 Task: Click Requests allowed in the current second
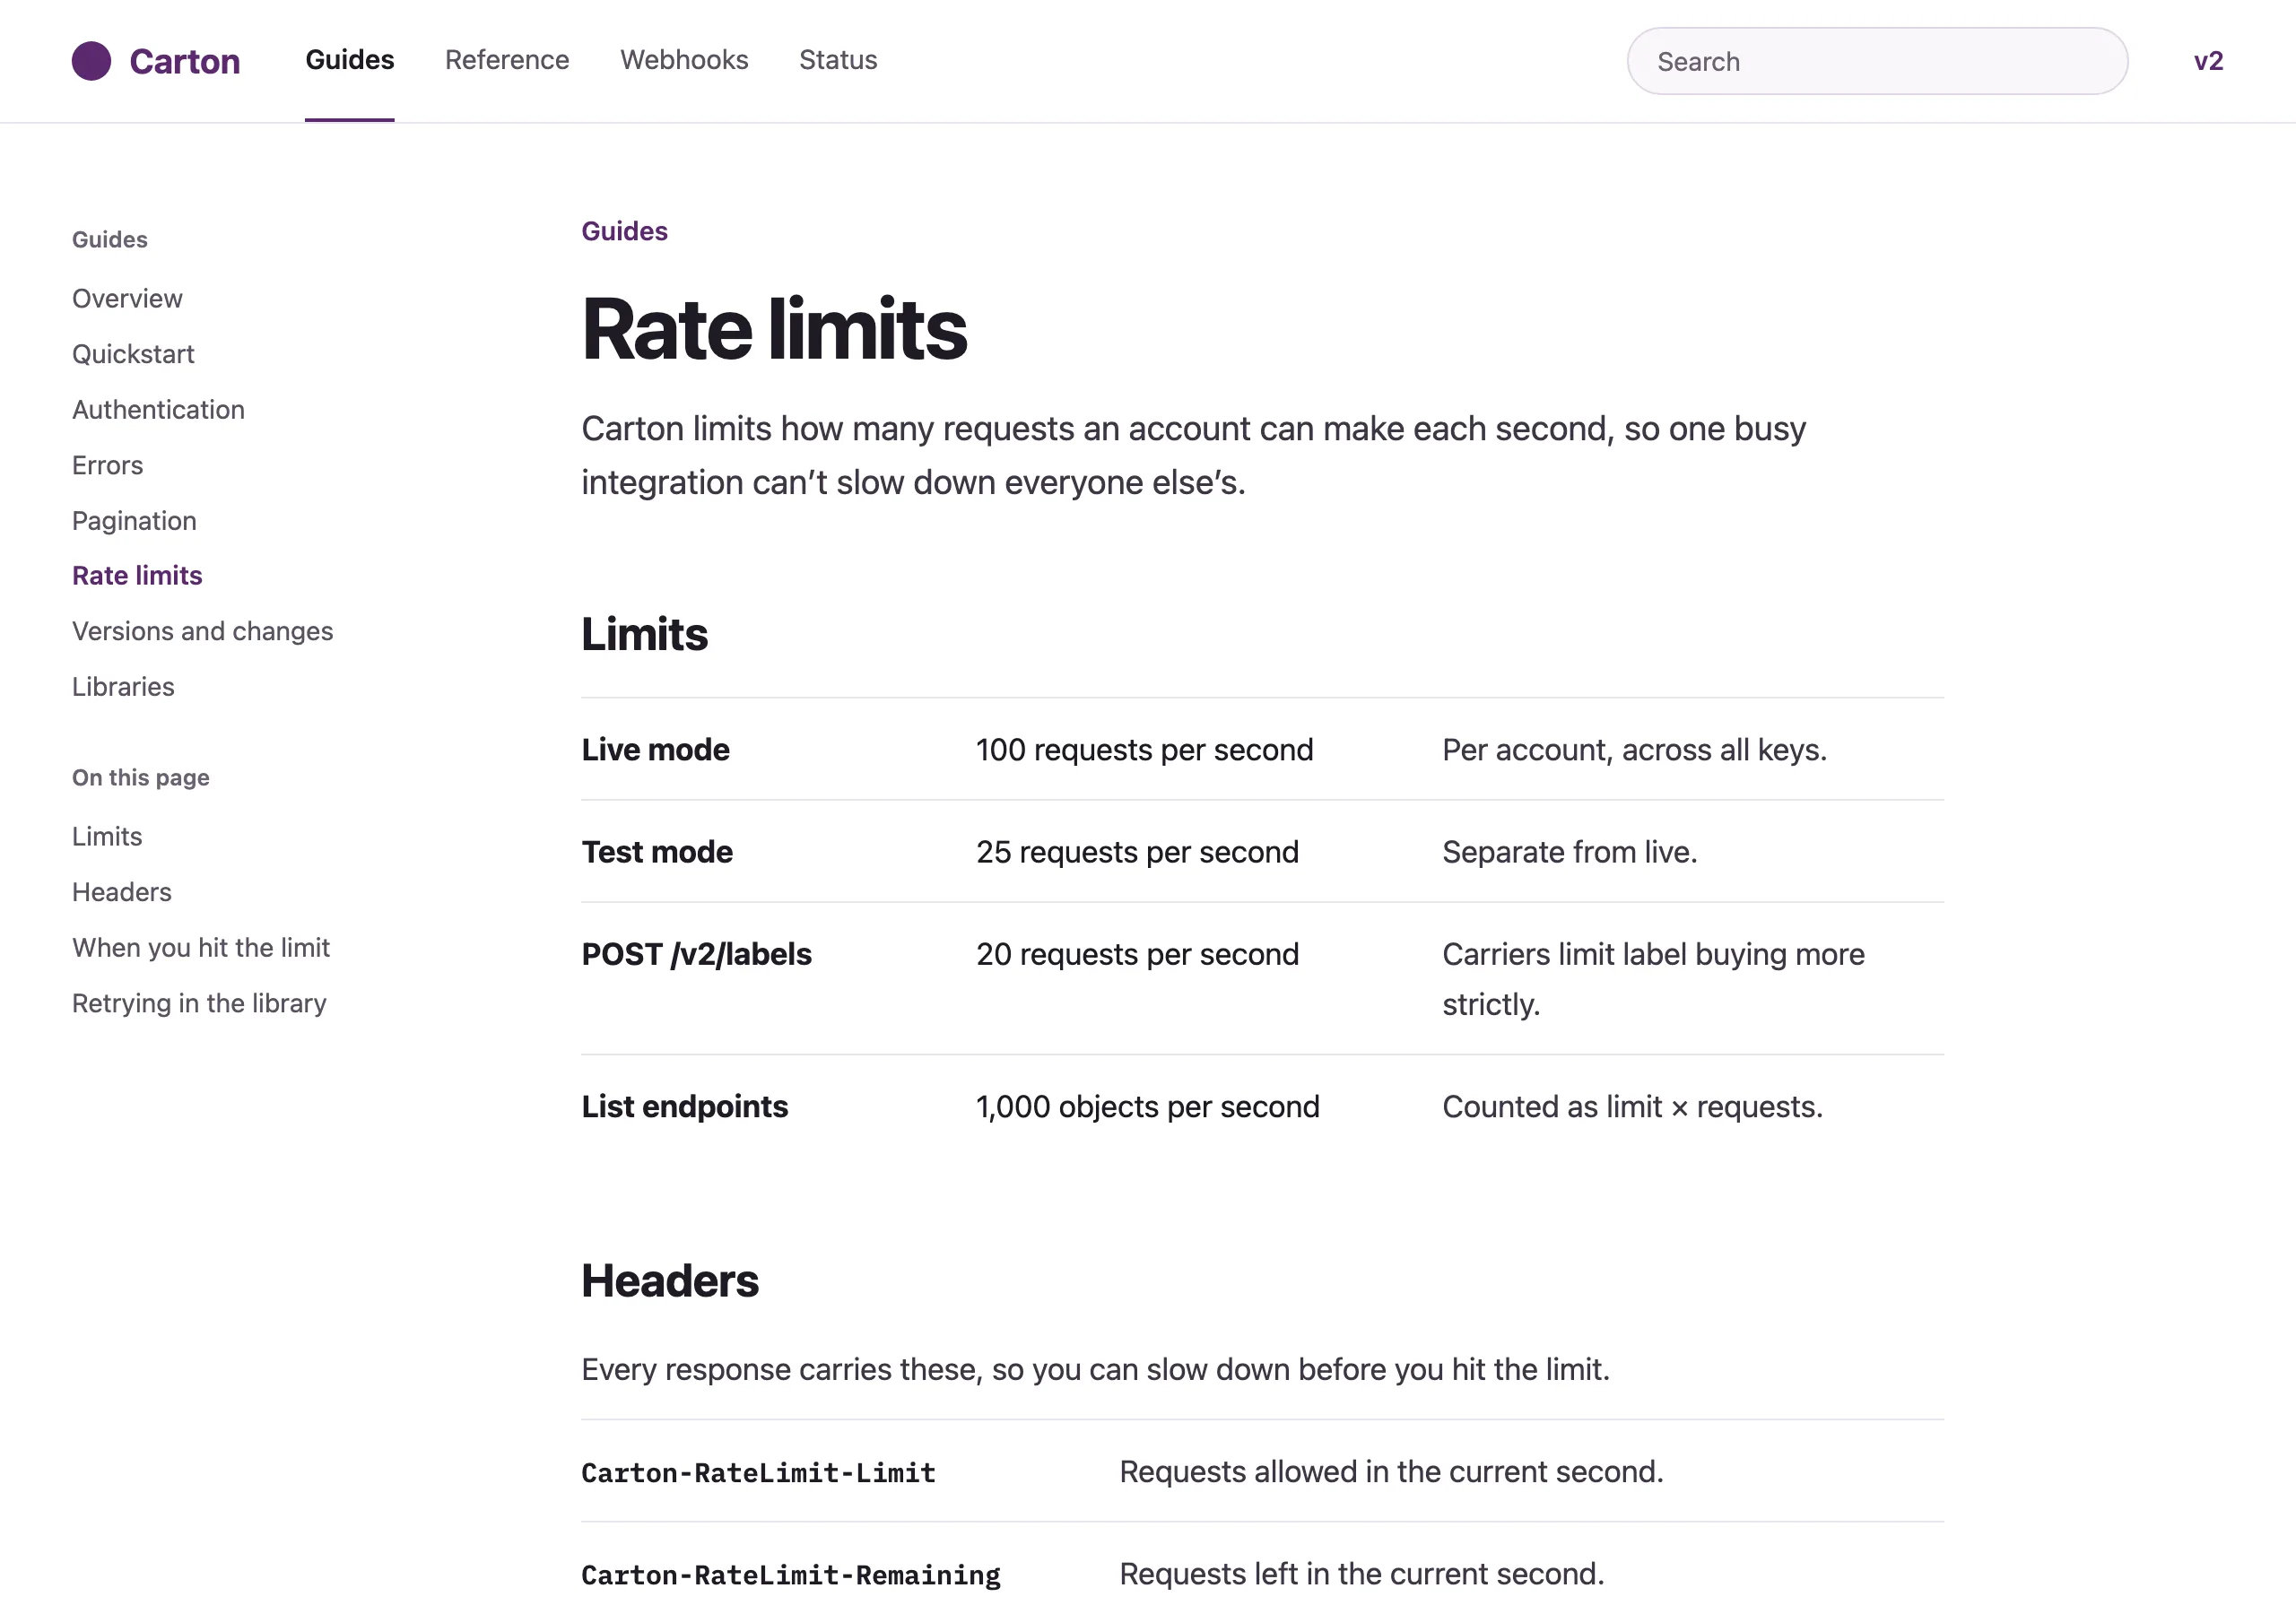point(1391,1471)
